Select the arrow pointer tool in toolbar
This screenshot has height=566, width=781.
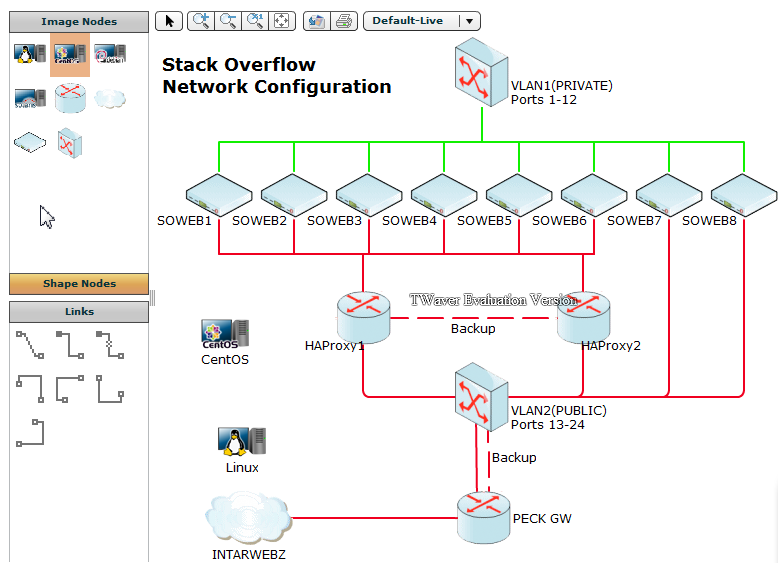tap(169, 21)
